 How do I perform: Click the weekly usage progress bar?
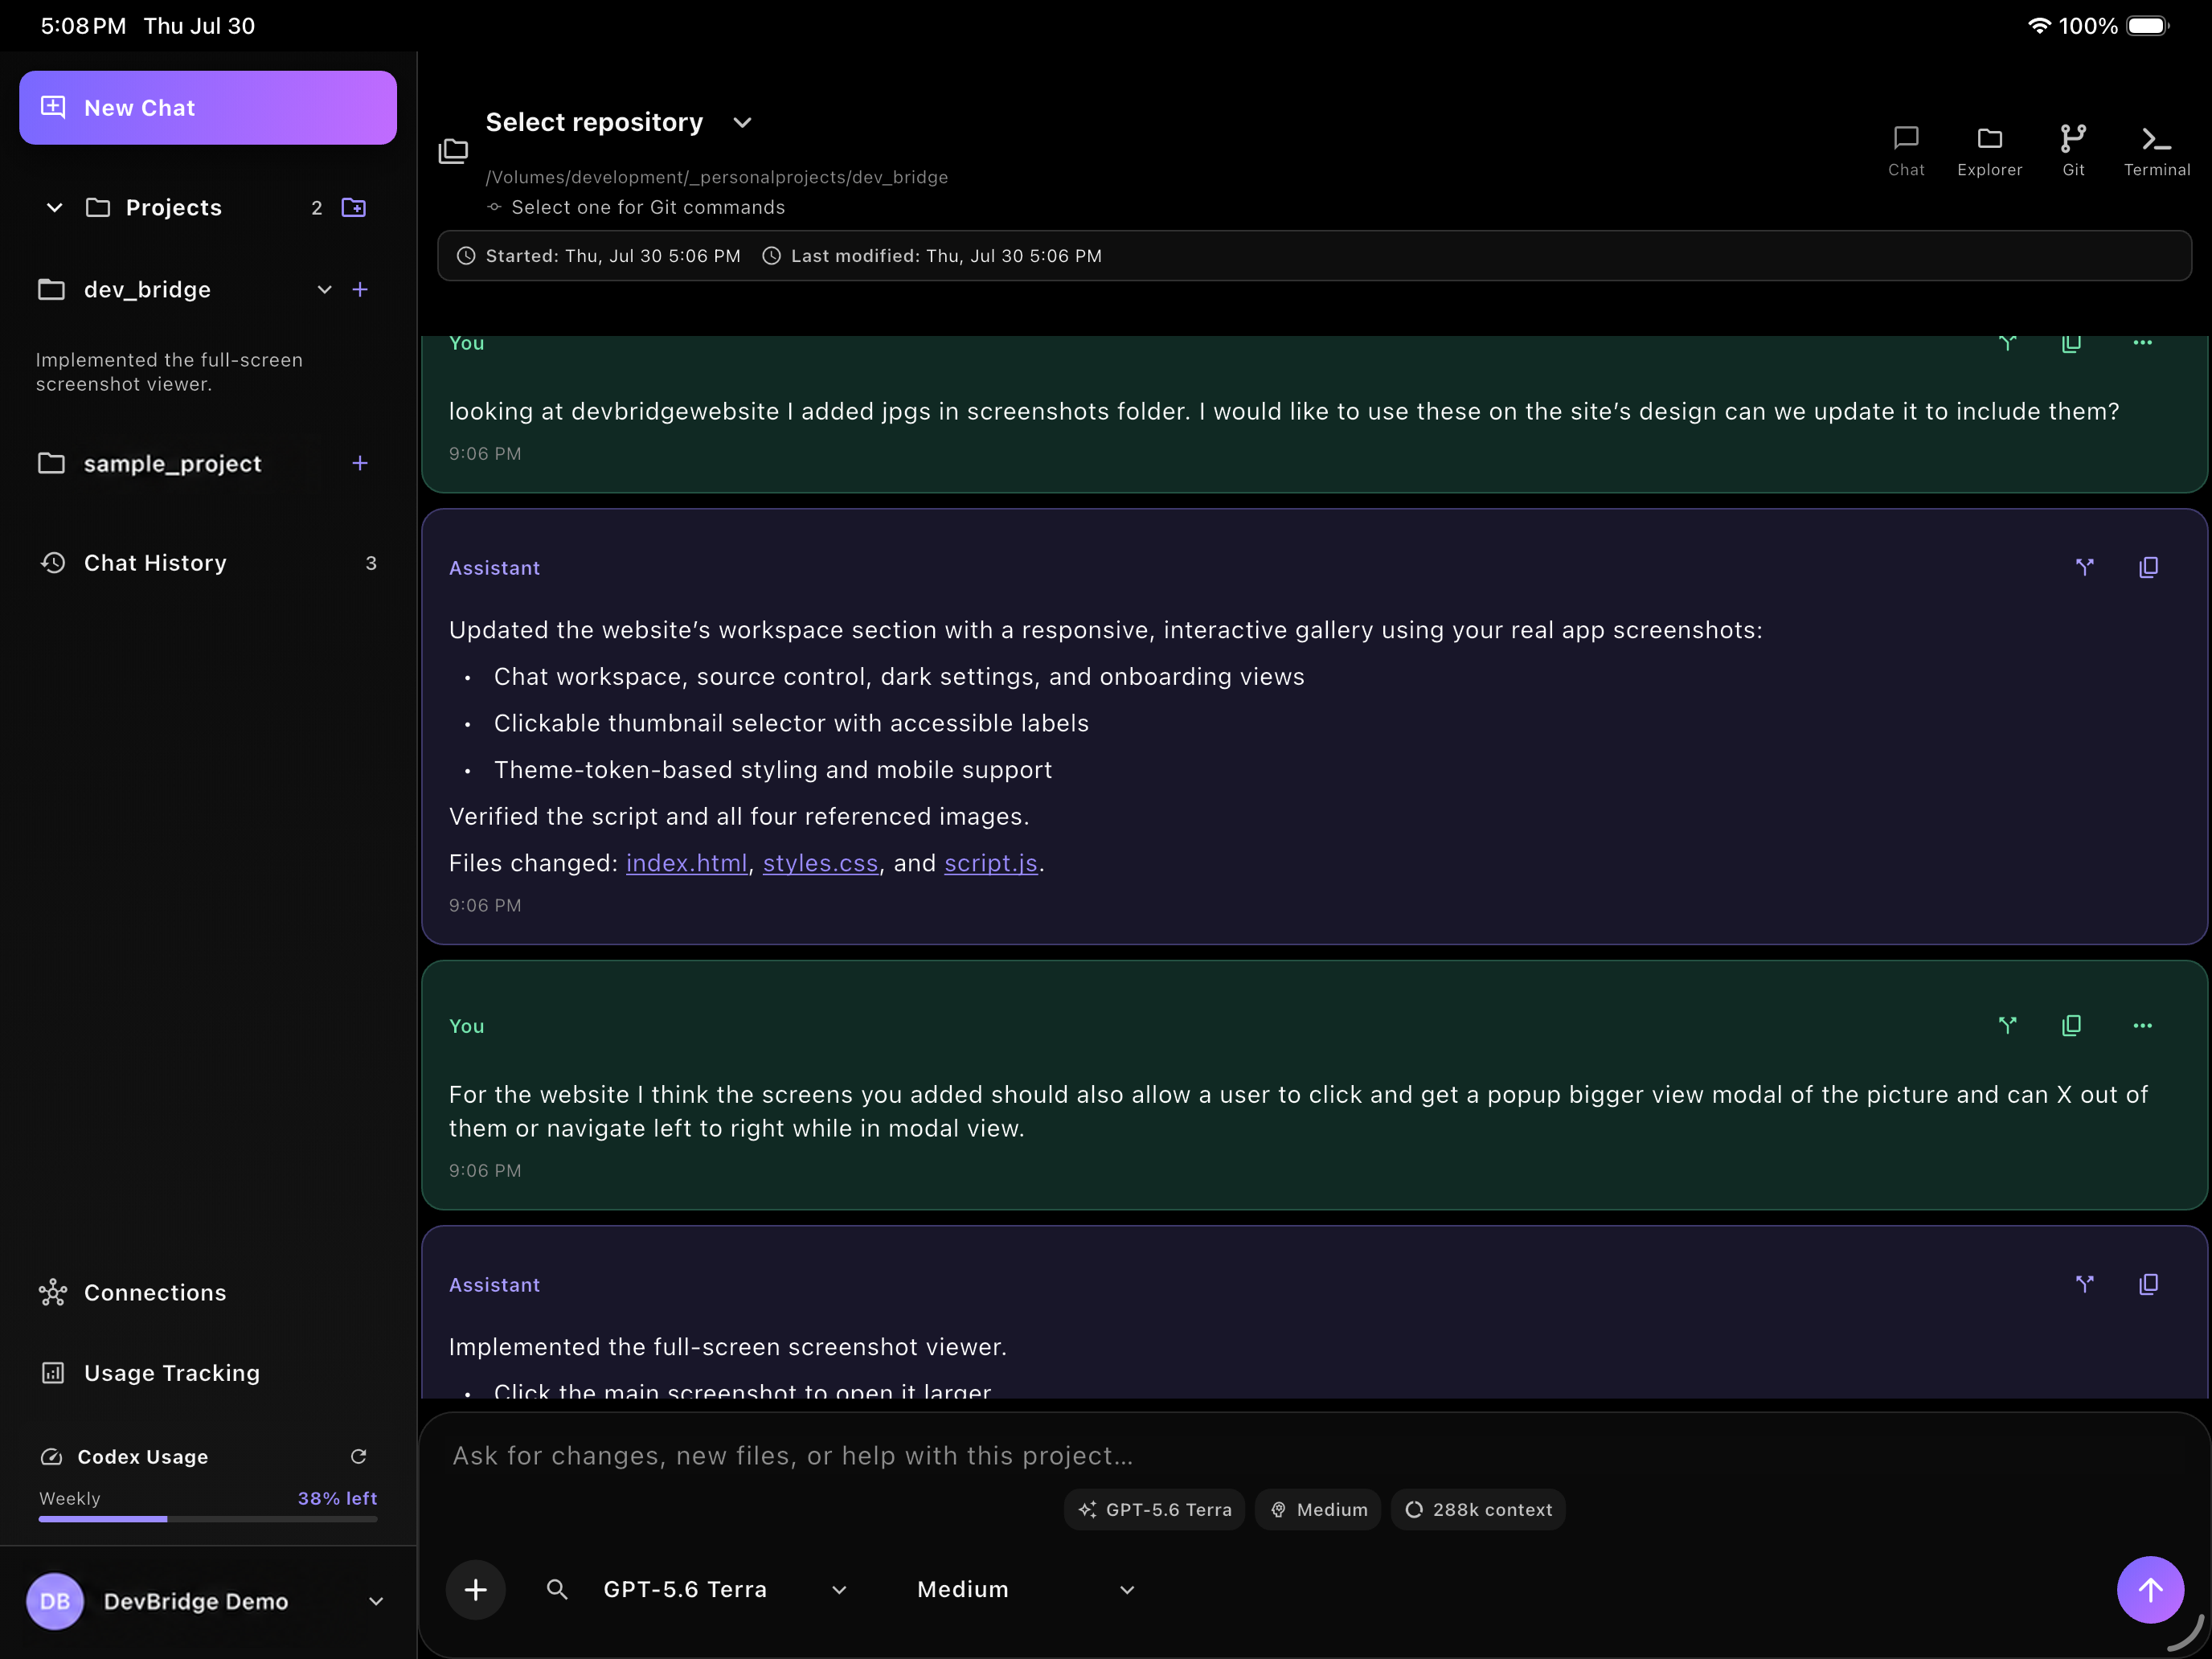click(x=208, y=1519)
